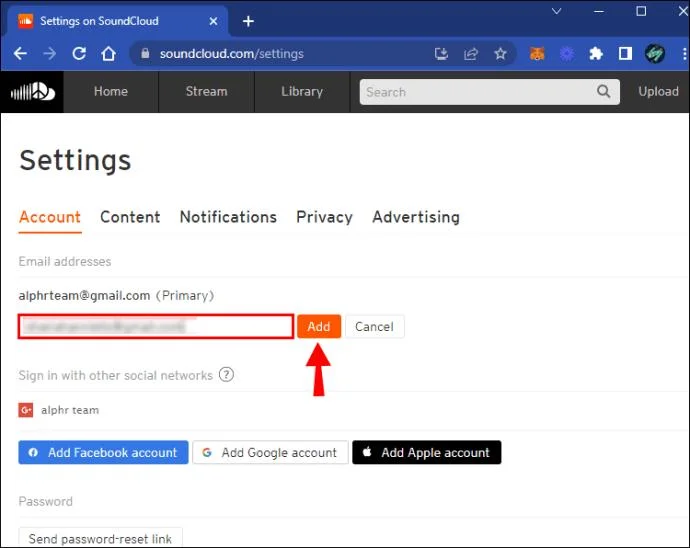Click Add Google account button
The height and width of the screenshot is (548, 690).
(270, 452)
